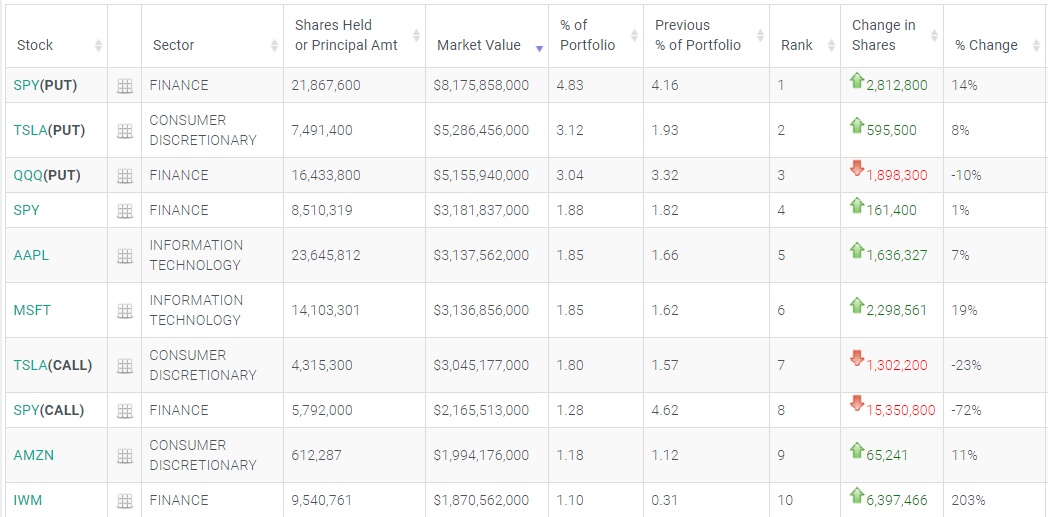The image size is (1048, 517).
Task: Click the green up arrow in the IWM row
Action: click(x=856, y=495)
